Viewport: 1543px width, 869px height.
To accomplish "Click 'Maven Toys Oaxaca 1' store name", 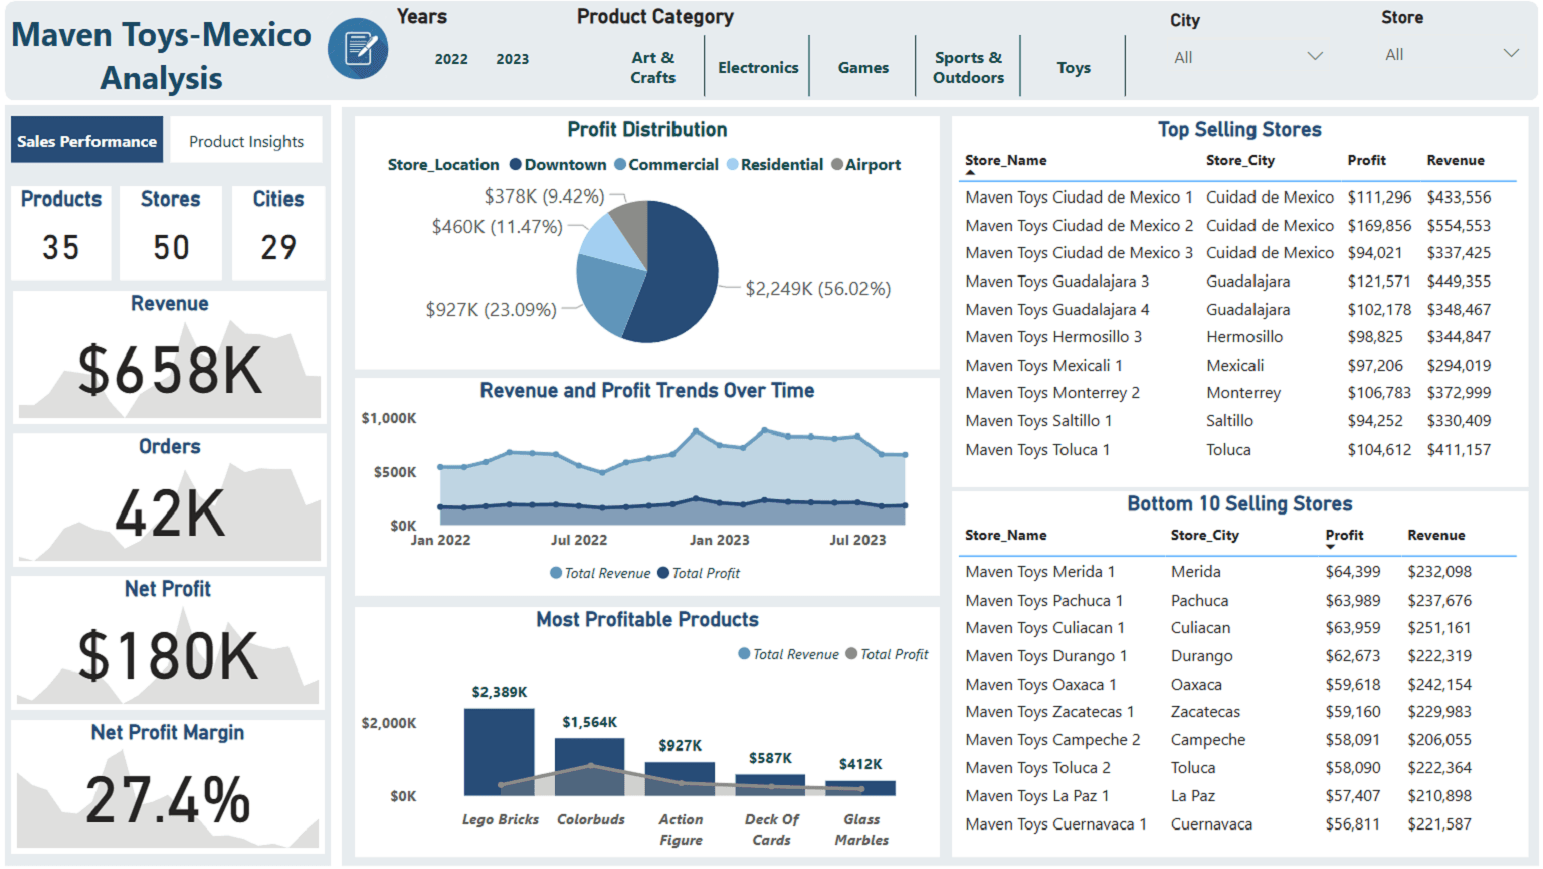I will (1041, 684).
